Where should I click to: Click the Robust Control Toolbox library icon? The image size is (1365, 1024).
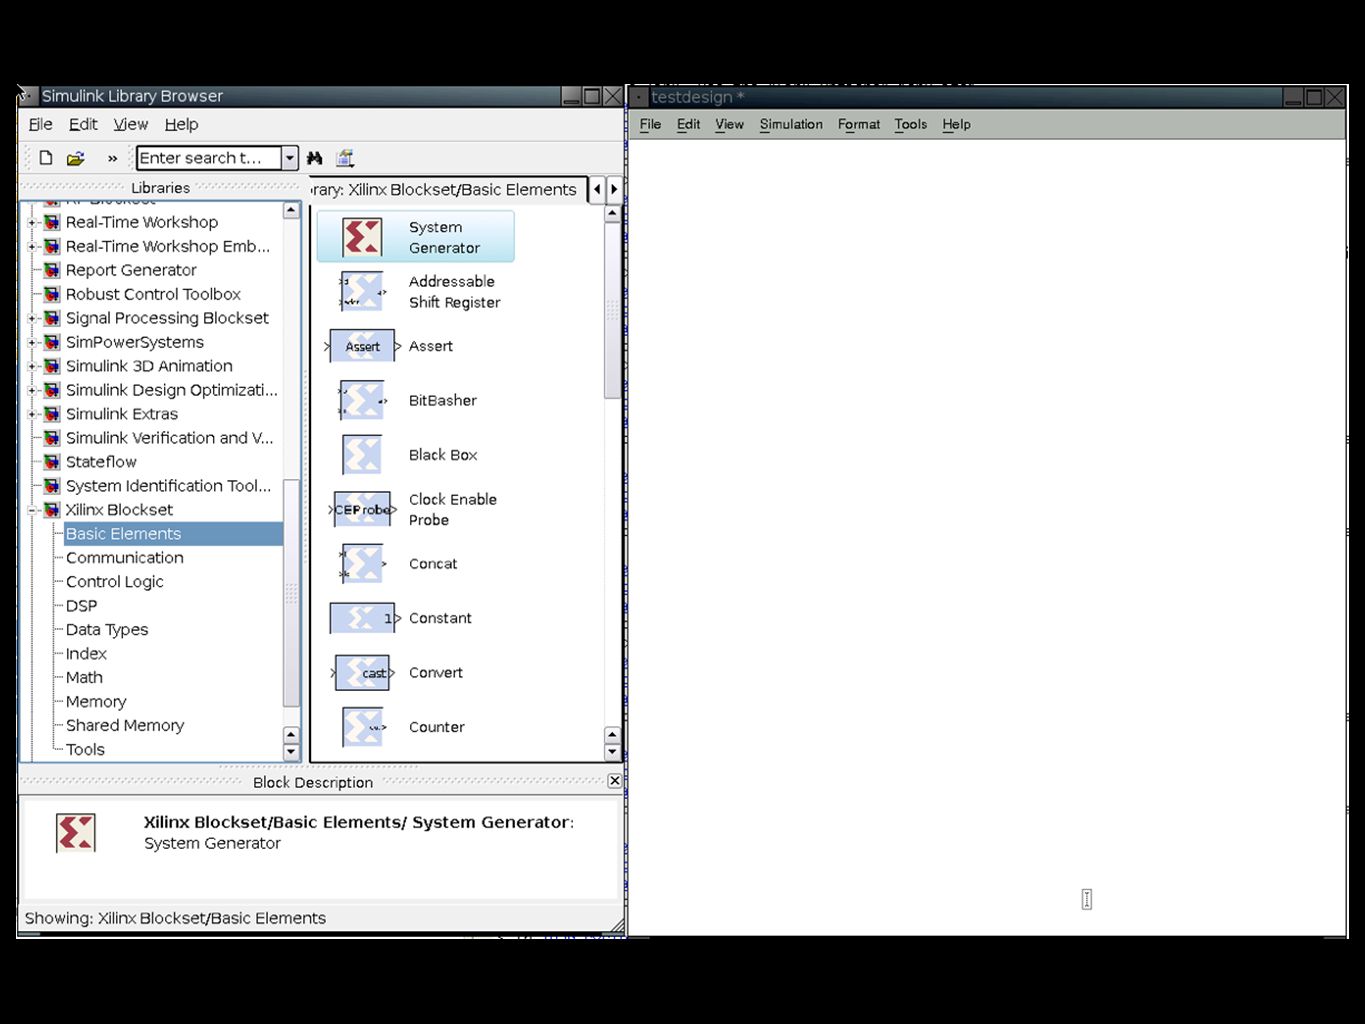[52, 294]
